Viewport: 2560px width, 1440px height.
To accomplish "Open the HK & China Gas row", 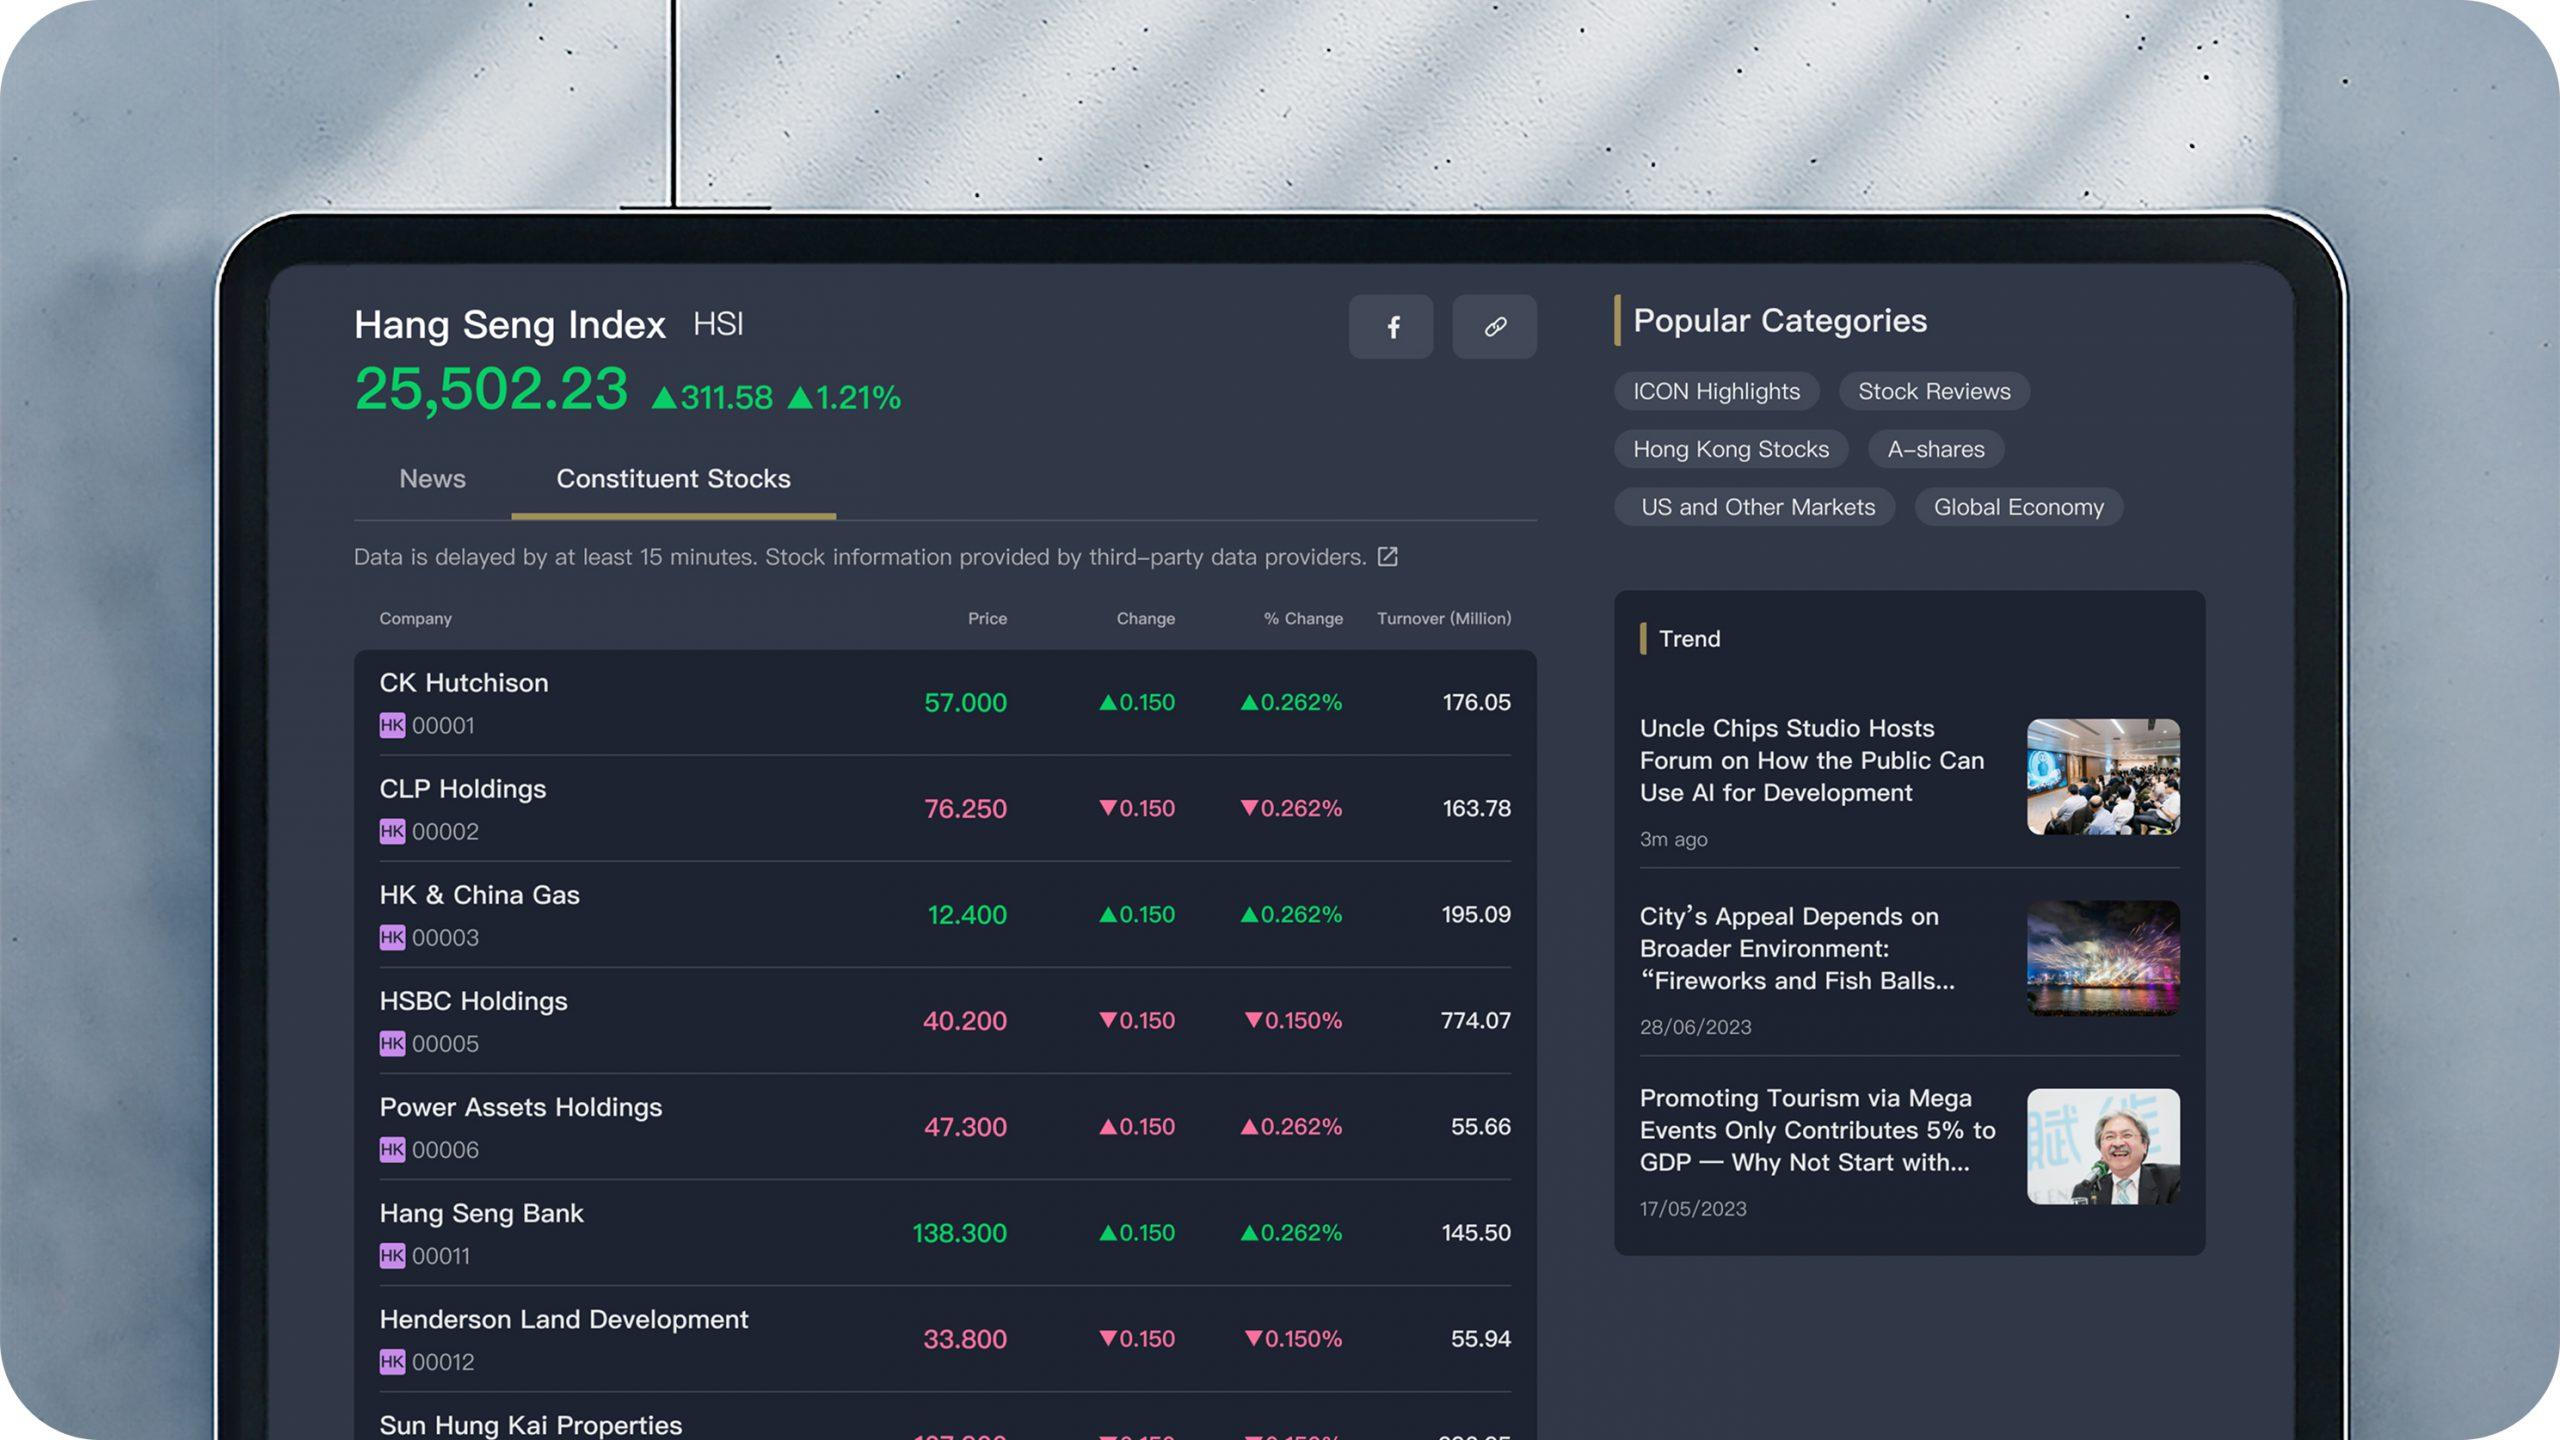I will [x=945, y=915].
